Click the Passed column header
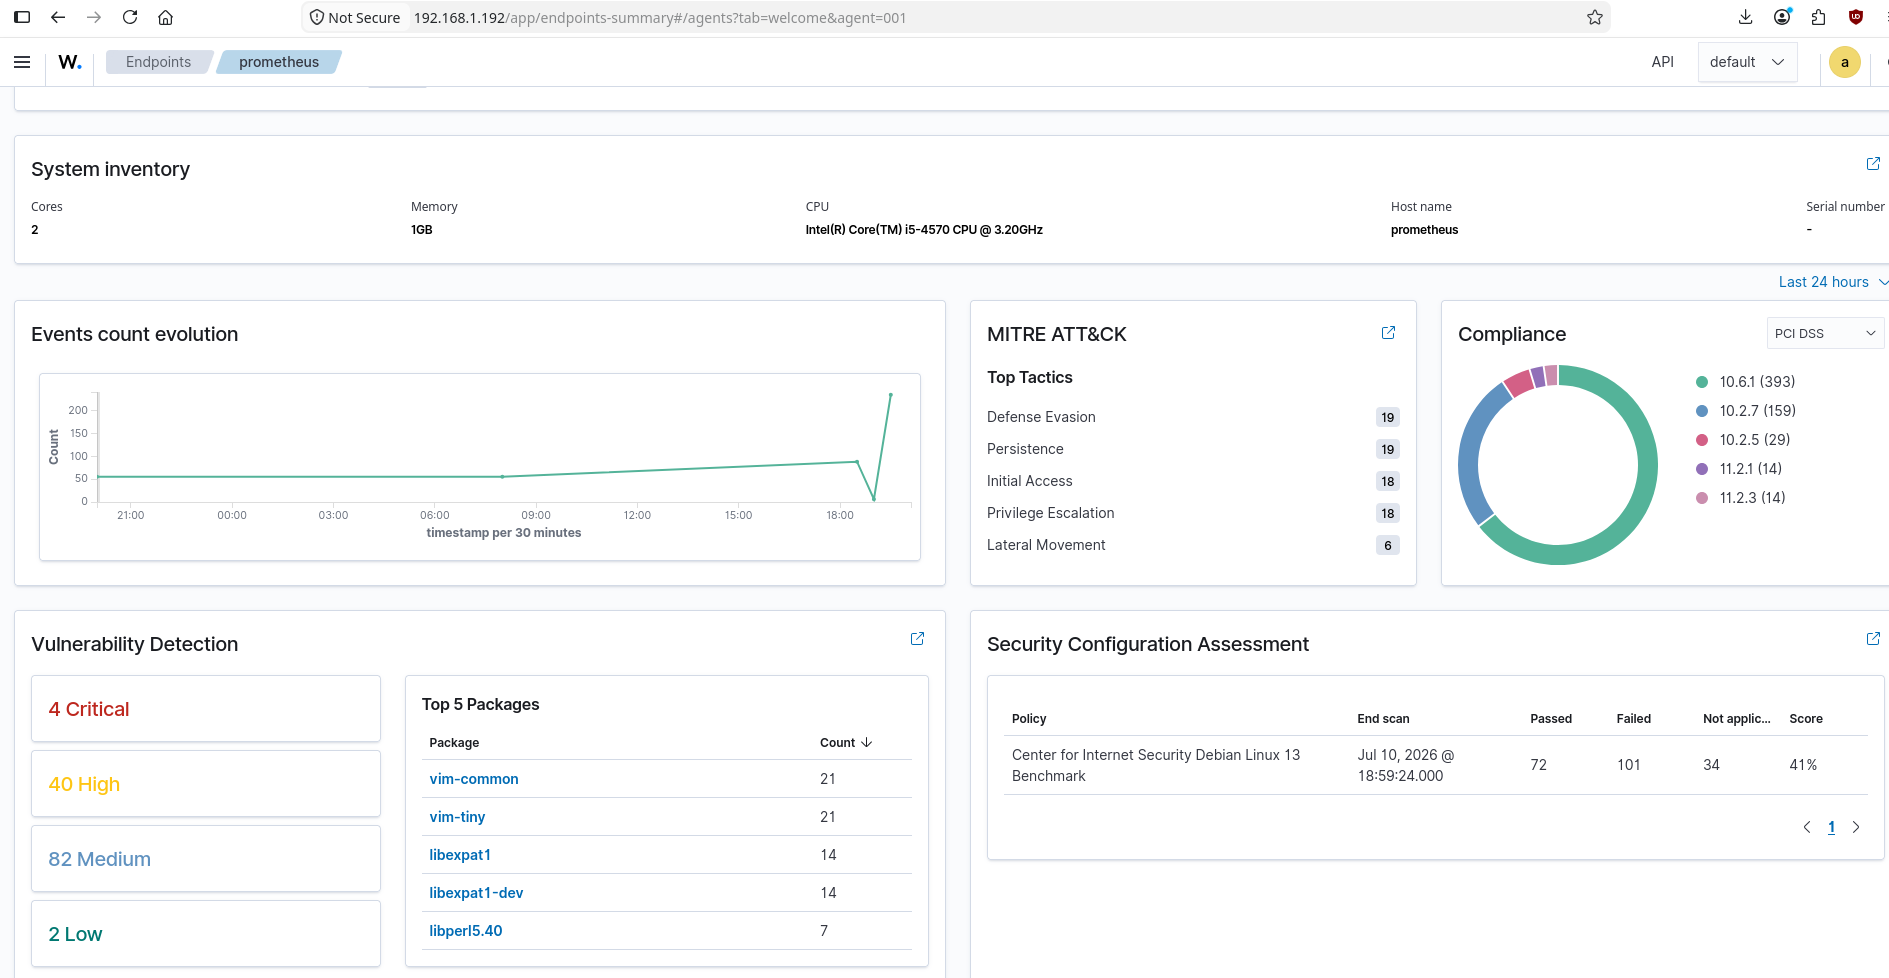 [x=1551, y=719]
